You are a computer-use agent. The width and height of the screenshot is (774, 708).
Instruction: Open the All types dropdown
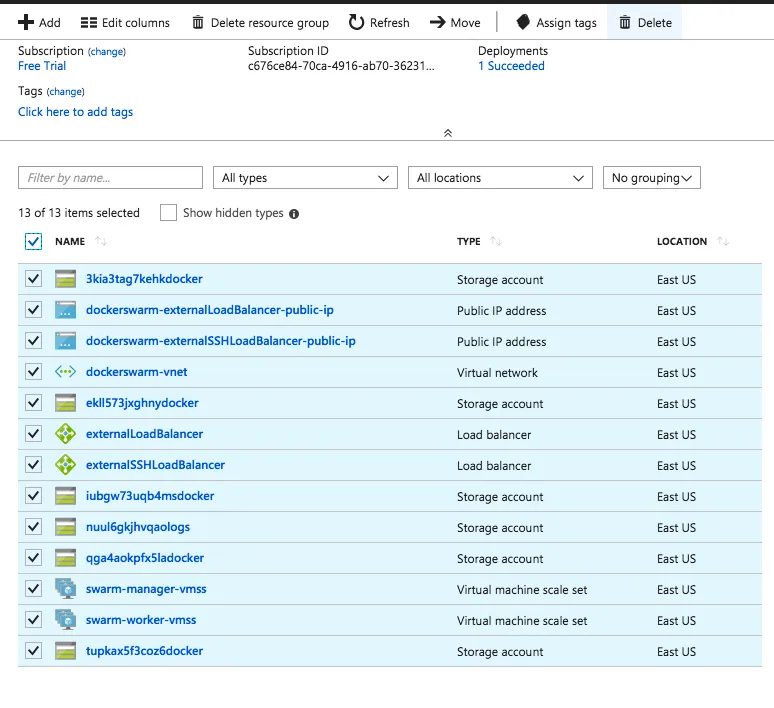click(x=305, y=178)
